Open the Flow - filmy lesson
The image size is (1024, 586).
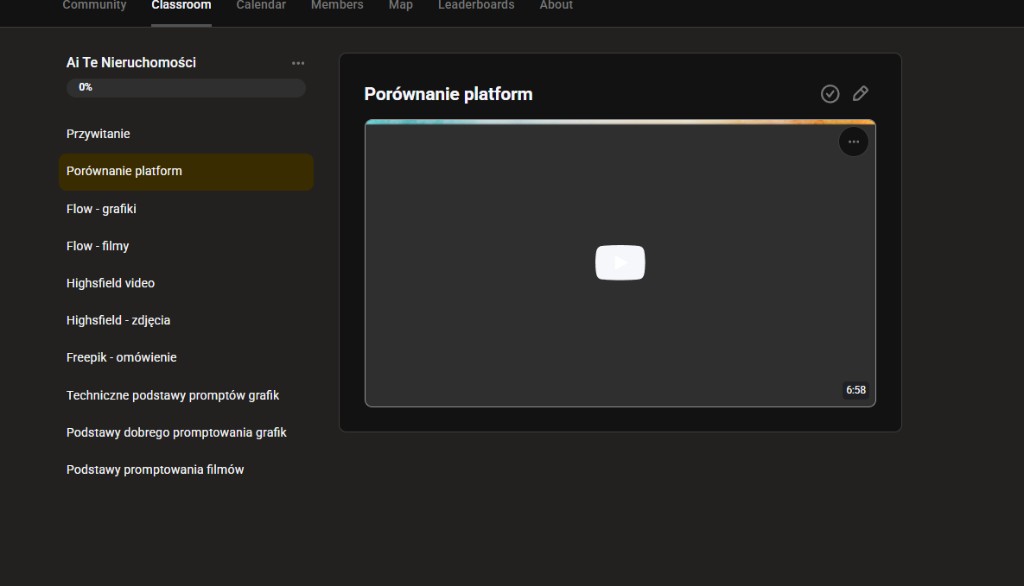pyautogui.click(x=97, y=246)
